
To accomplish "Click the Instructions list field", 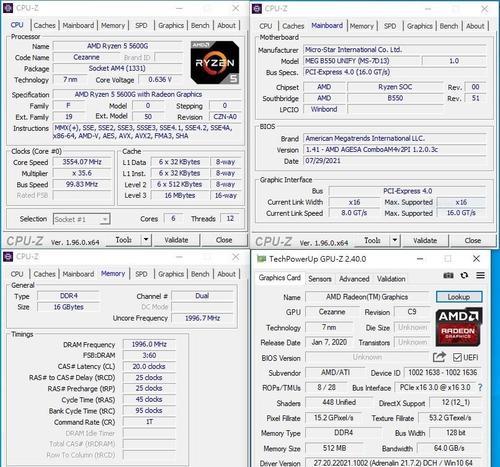I will [148, 132].
